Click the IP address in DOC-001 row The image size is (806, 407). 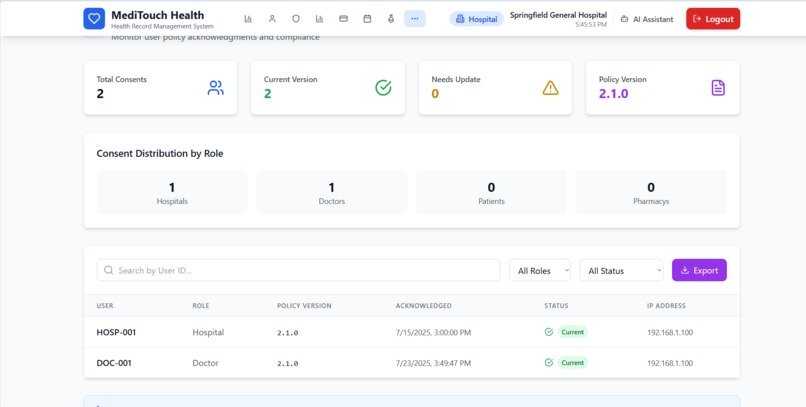tap(670, 363)
